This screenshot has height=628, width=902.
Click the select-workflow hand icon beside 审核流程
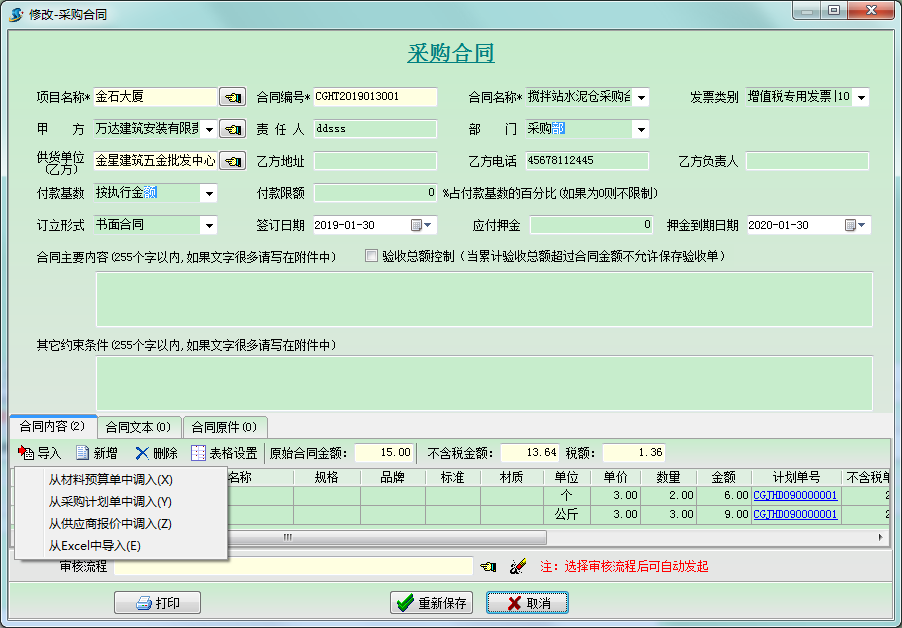(x=488, y=567)
